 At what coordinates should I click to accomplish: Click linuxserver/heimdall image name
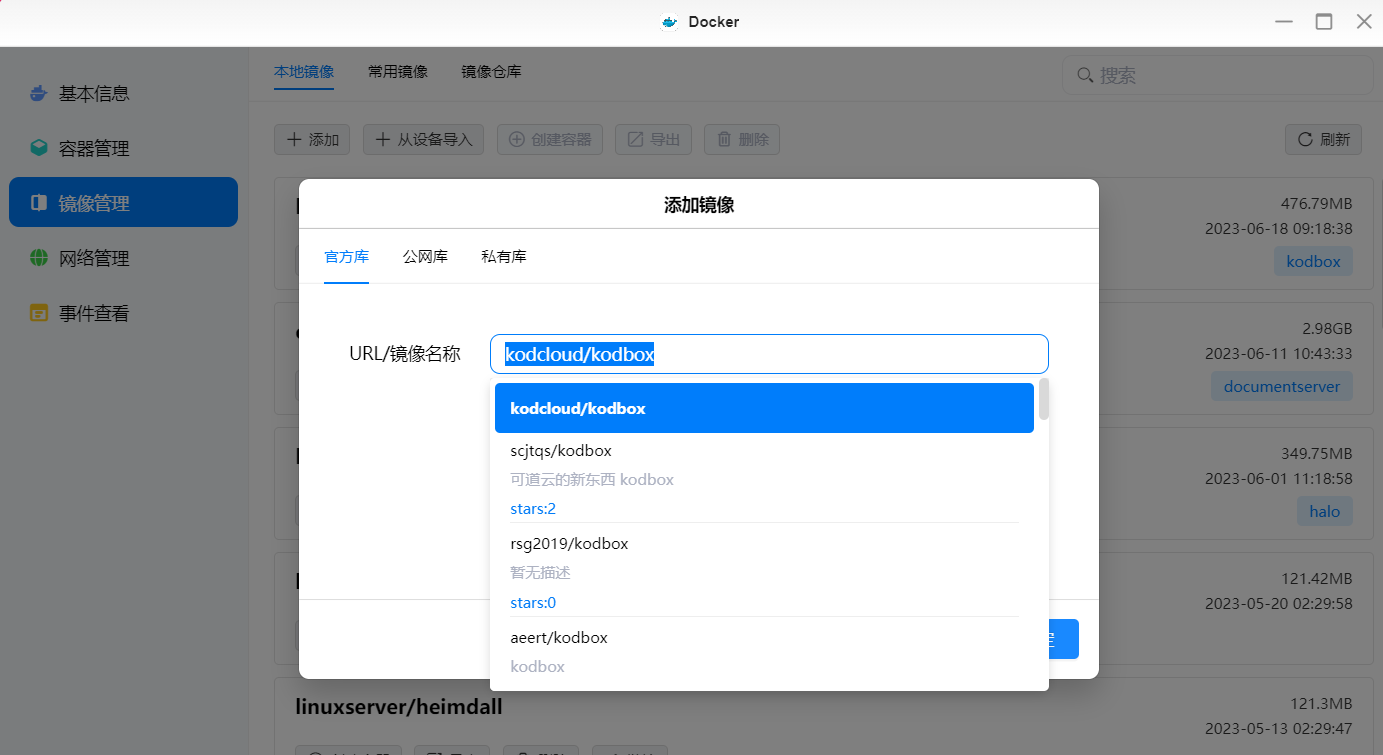click(x=399, y=707)
